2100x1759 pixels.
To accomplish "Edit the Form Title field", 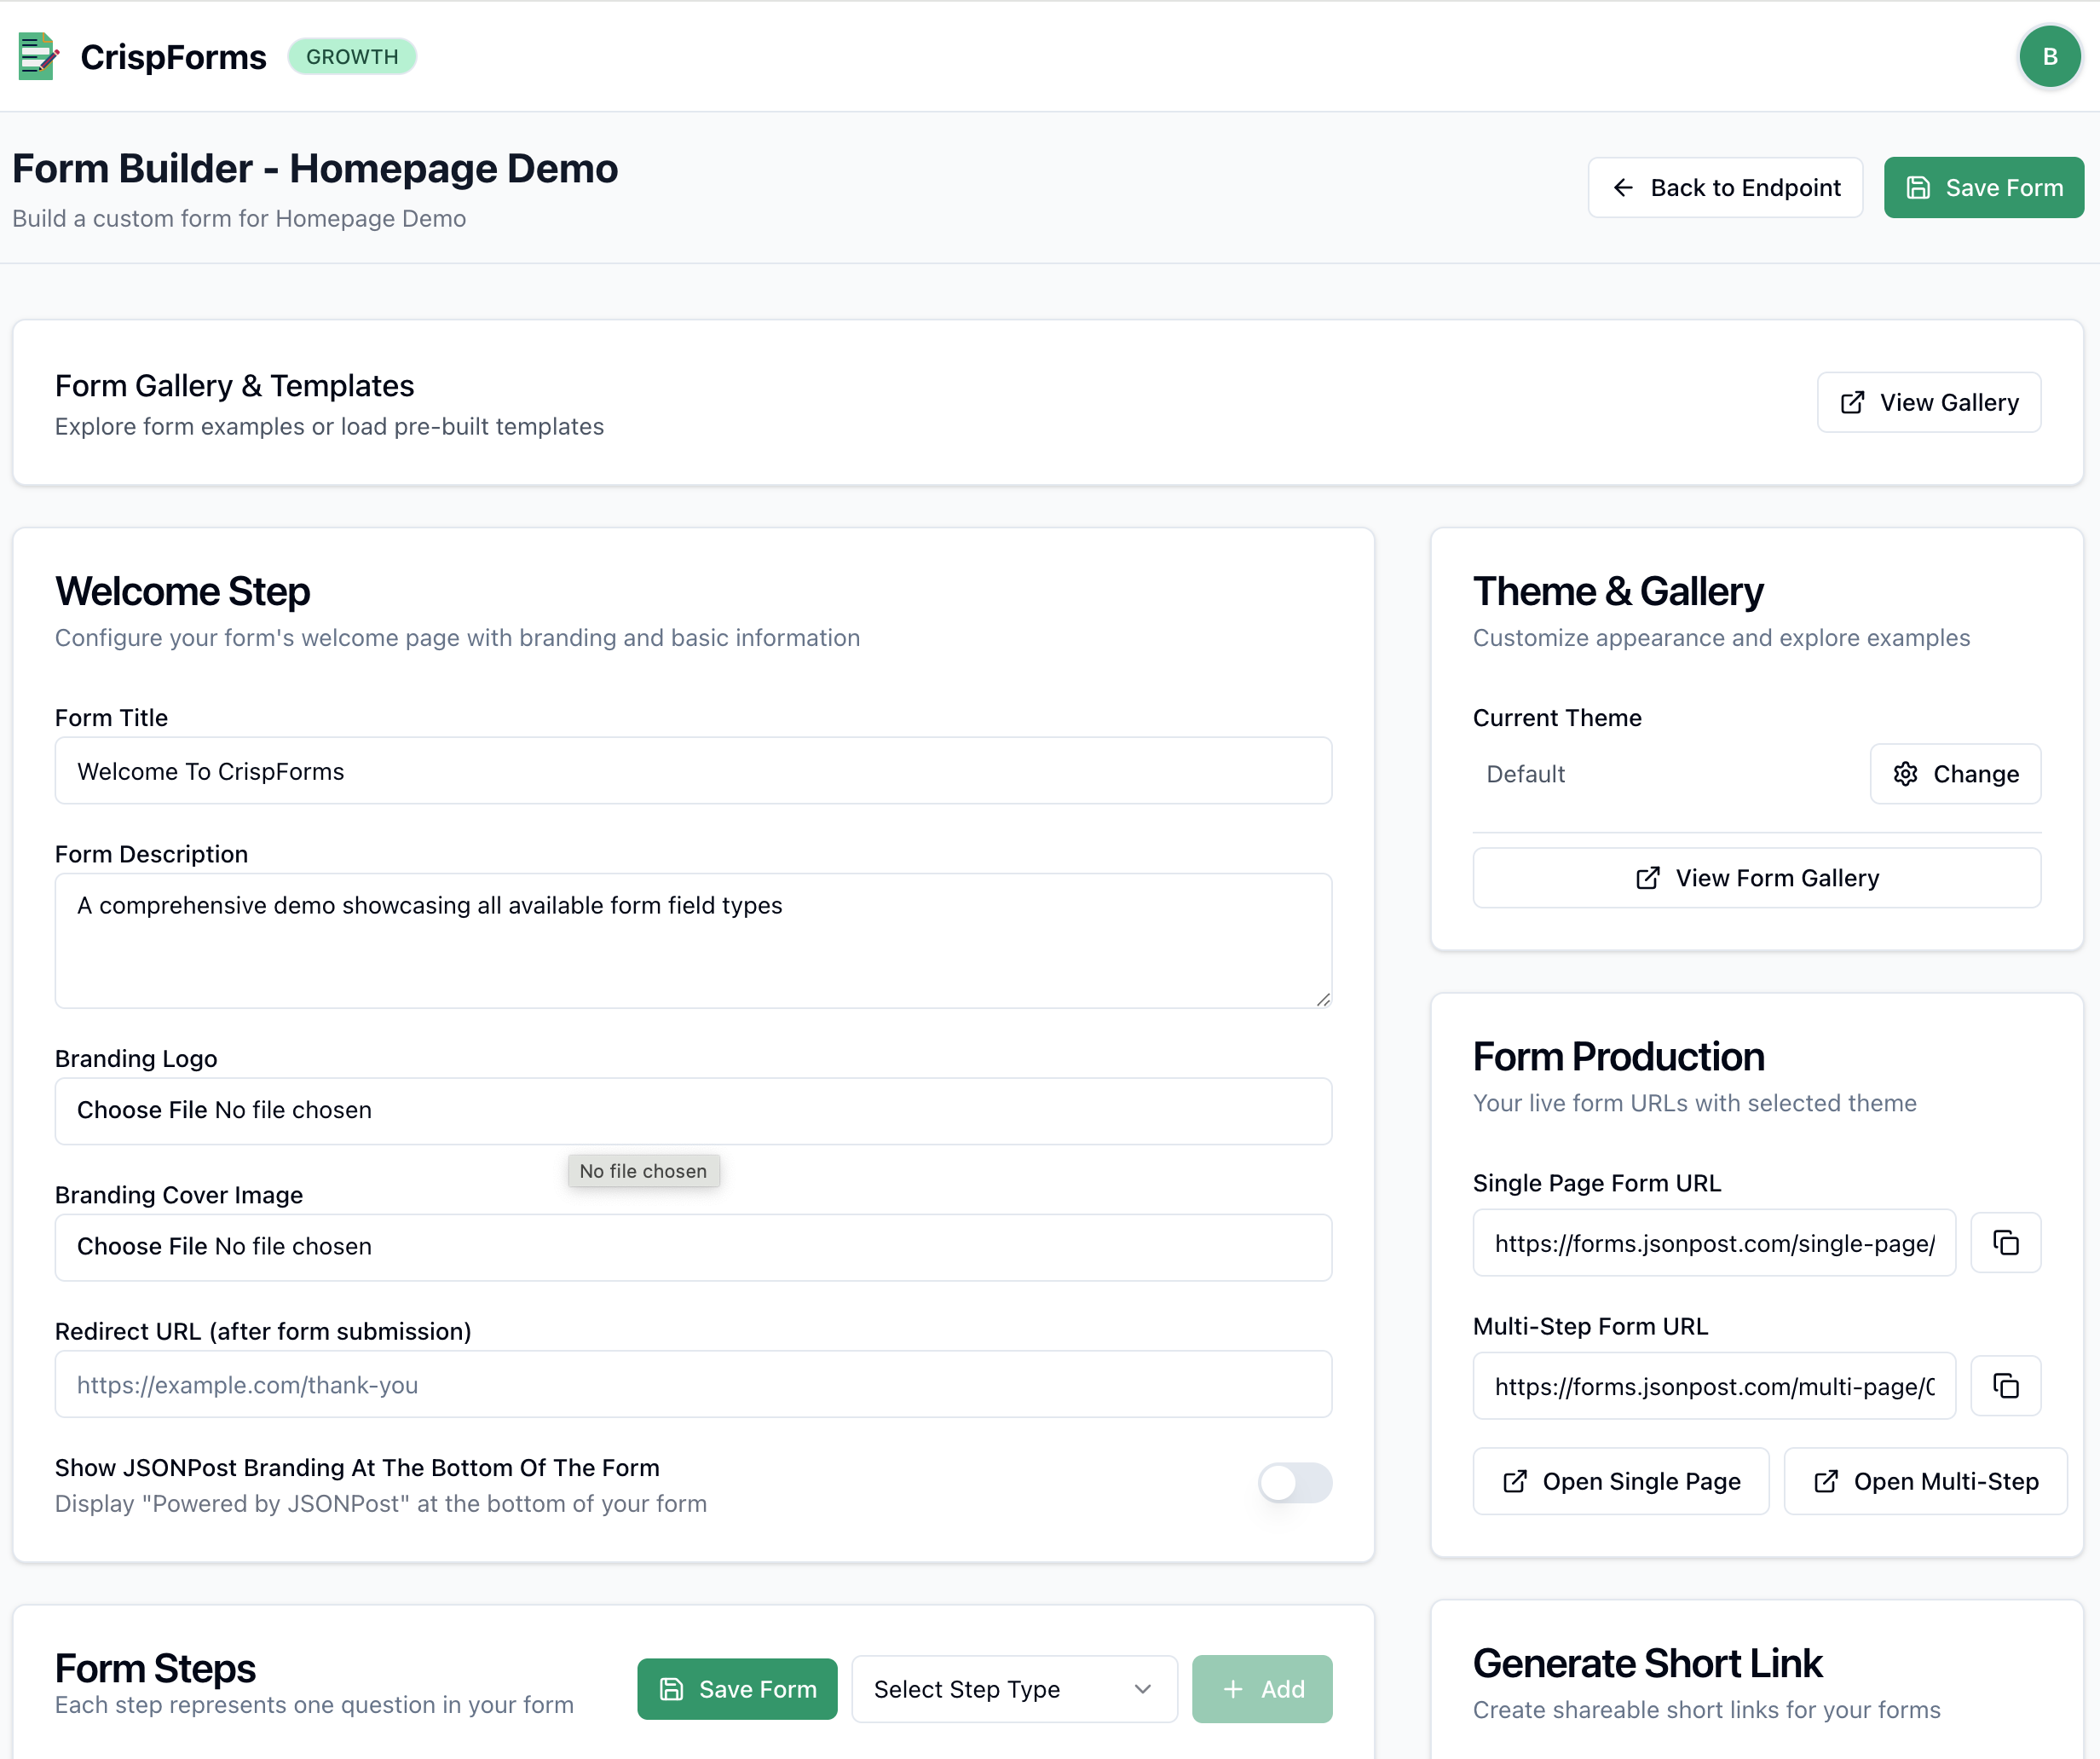I will (x=693, y=771).
